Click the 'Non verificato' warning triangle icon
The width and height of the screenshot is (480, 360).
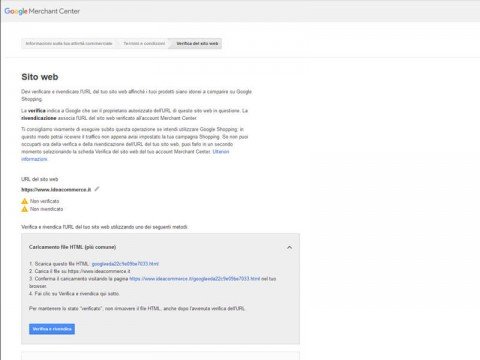(25, 201)
